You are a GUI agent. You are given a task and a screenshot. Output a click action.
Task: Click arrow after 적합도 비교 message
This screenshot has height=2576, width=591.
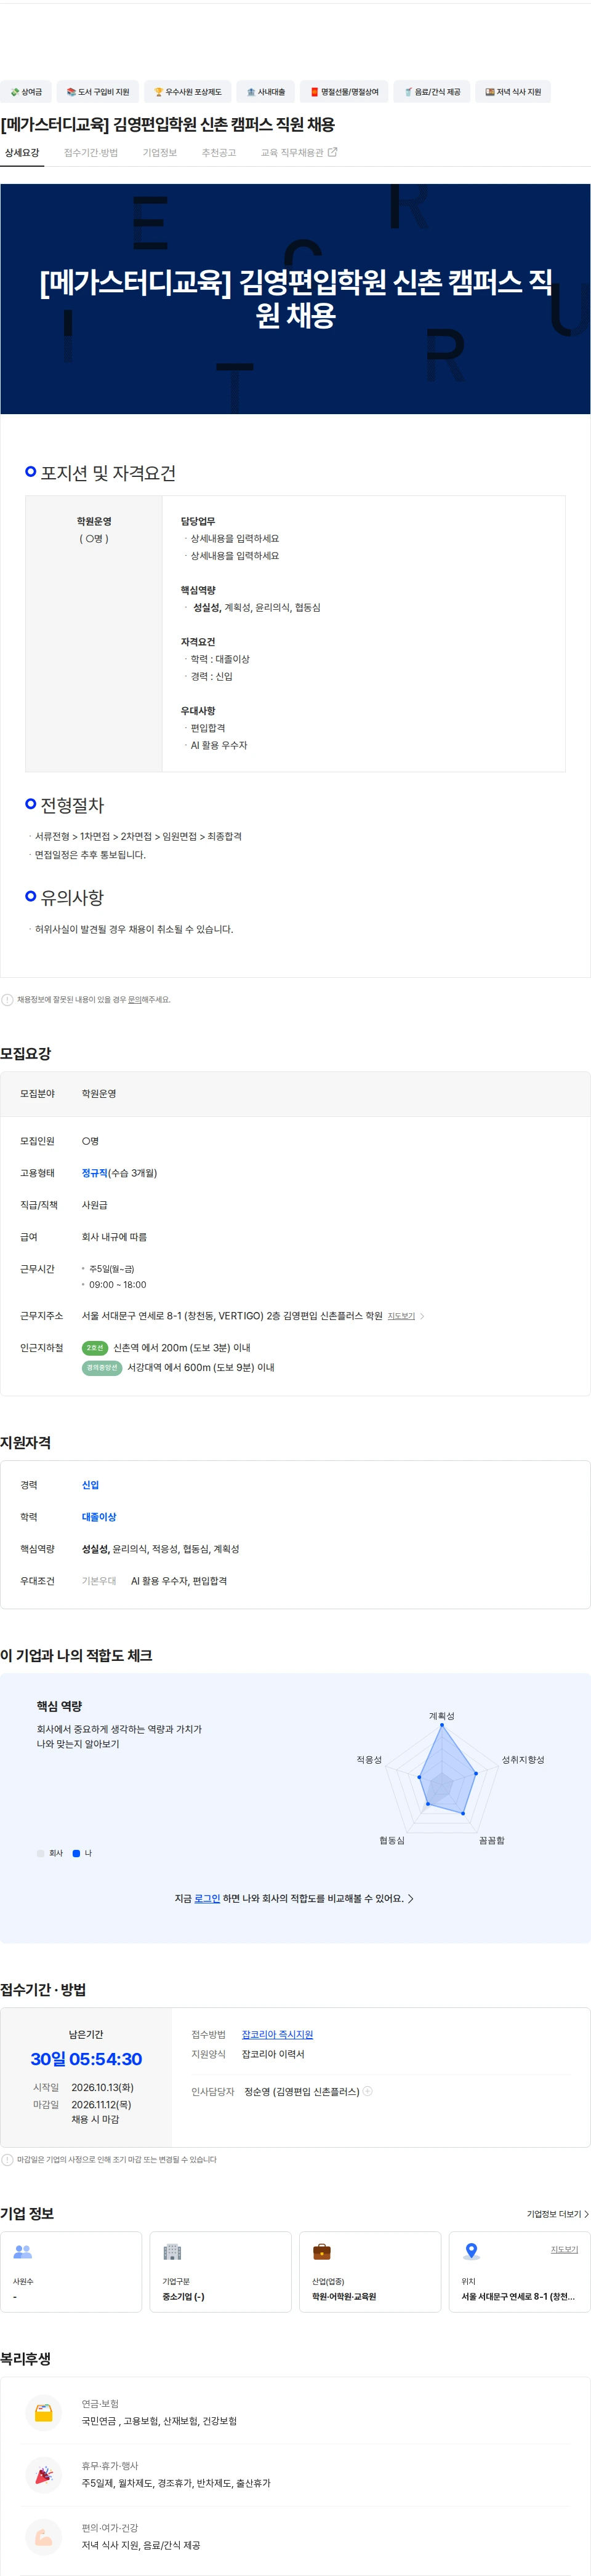point(410,1898)
